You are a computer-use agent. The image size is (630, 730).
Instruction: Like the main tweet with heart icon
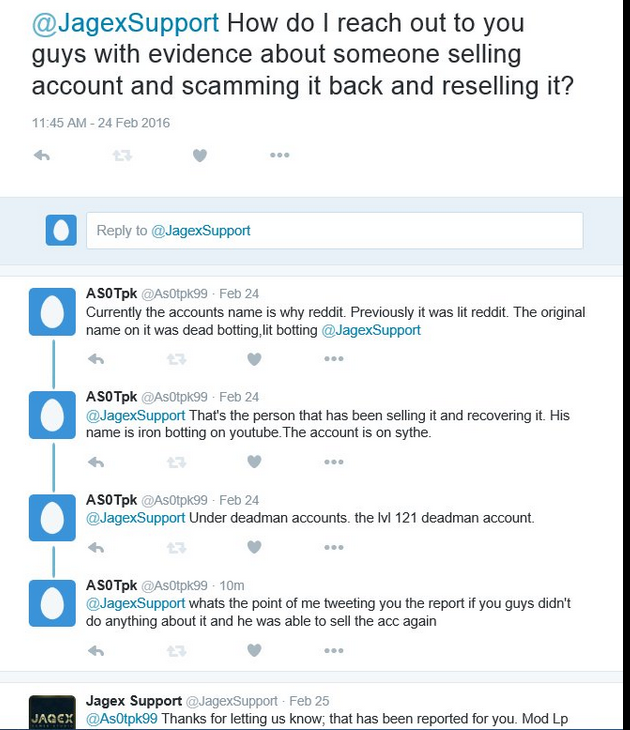[200, 155]
